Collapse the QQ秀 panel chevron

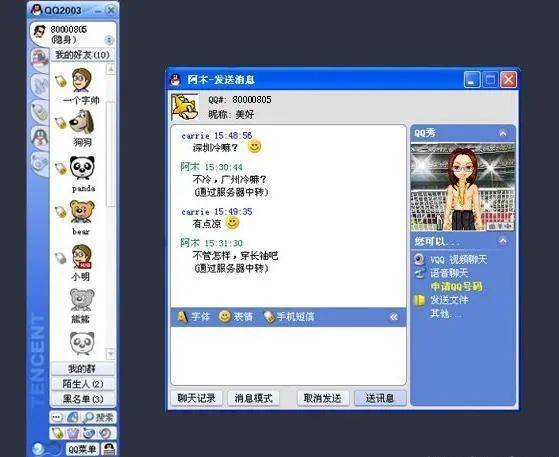[x=503, y=134]
